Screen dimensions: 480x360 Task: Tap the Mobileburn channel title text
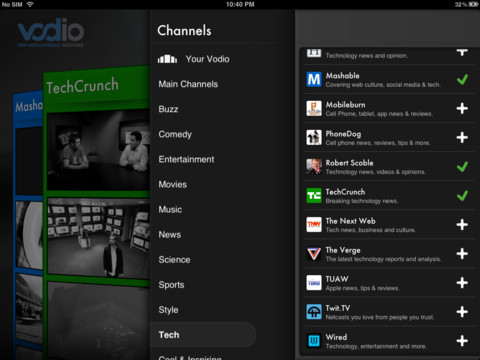click(345, 105)
